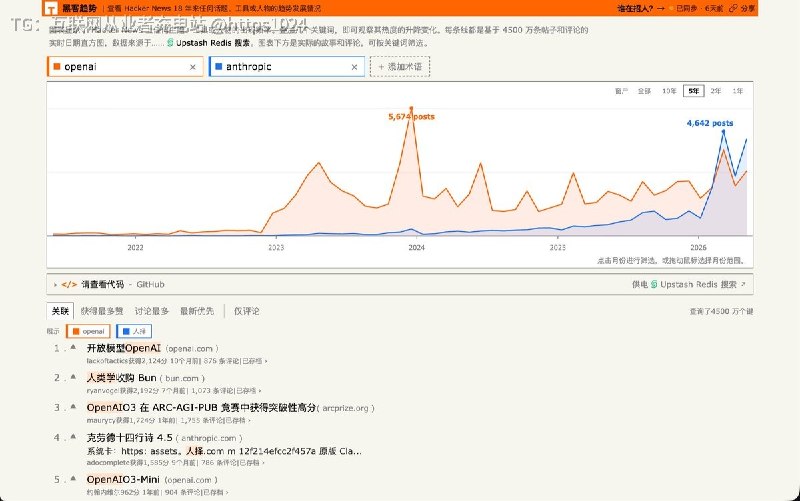
Task: Open the '786 条评论' comments link
Action: coord(219,463)
